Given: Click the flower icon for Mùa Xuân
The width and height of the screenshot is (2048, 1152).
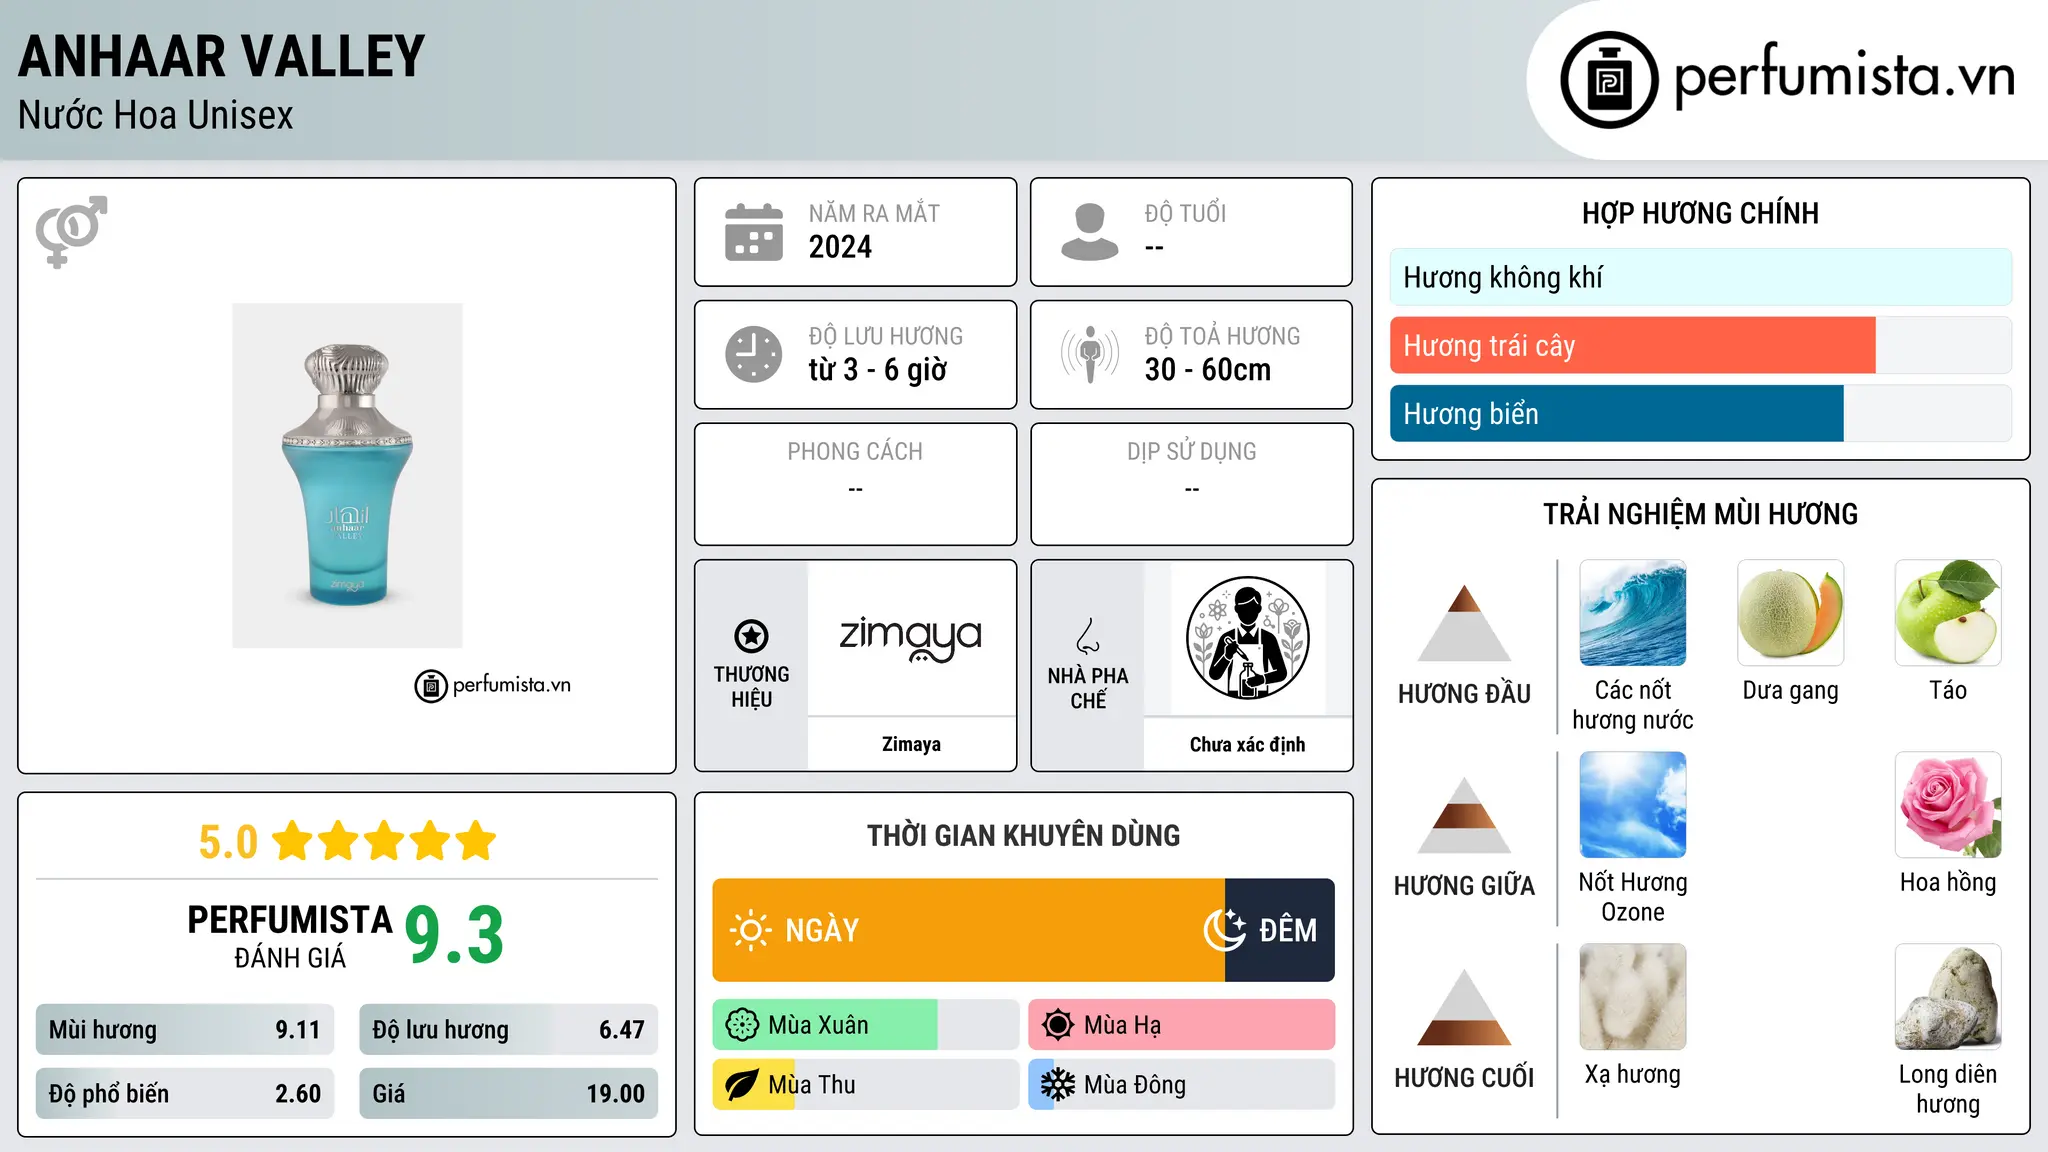Looking at the screenshot, I should (x=742, y=1025).
